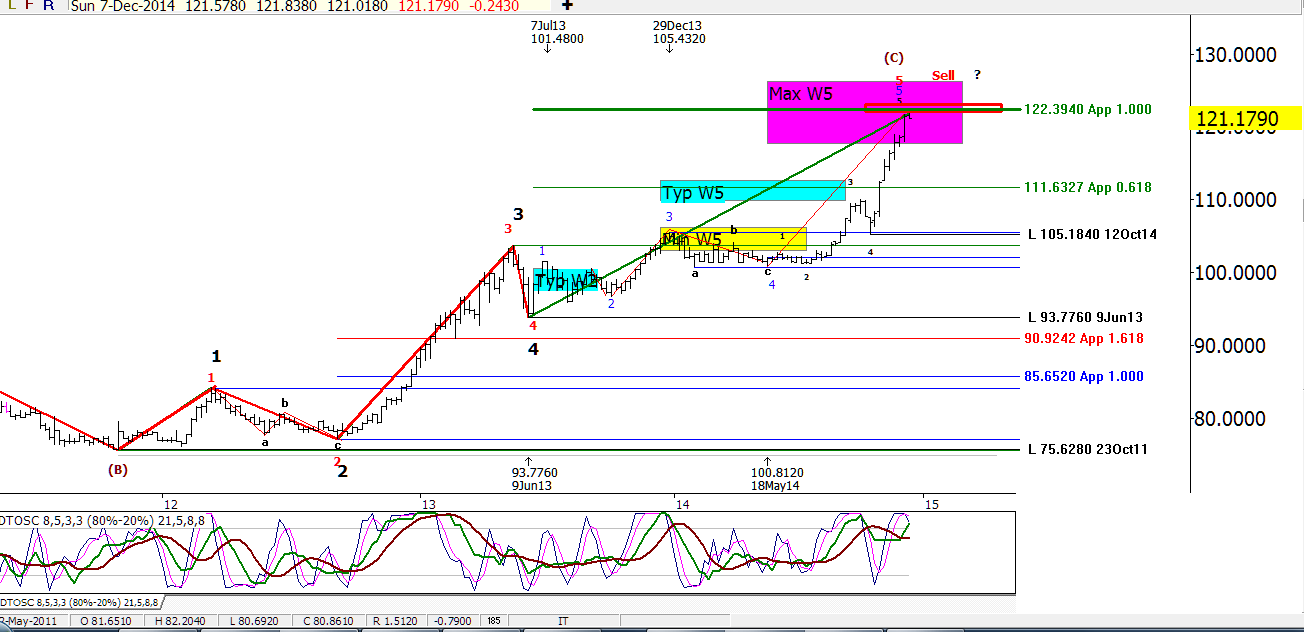This screenshot has height=632, width=1304.
Task: Click the -0.7900 status bar field
Action: [x=455, y=621]
